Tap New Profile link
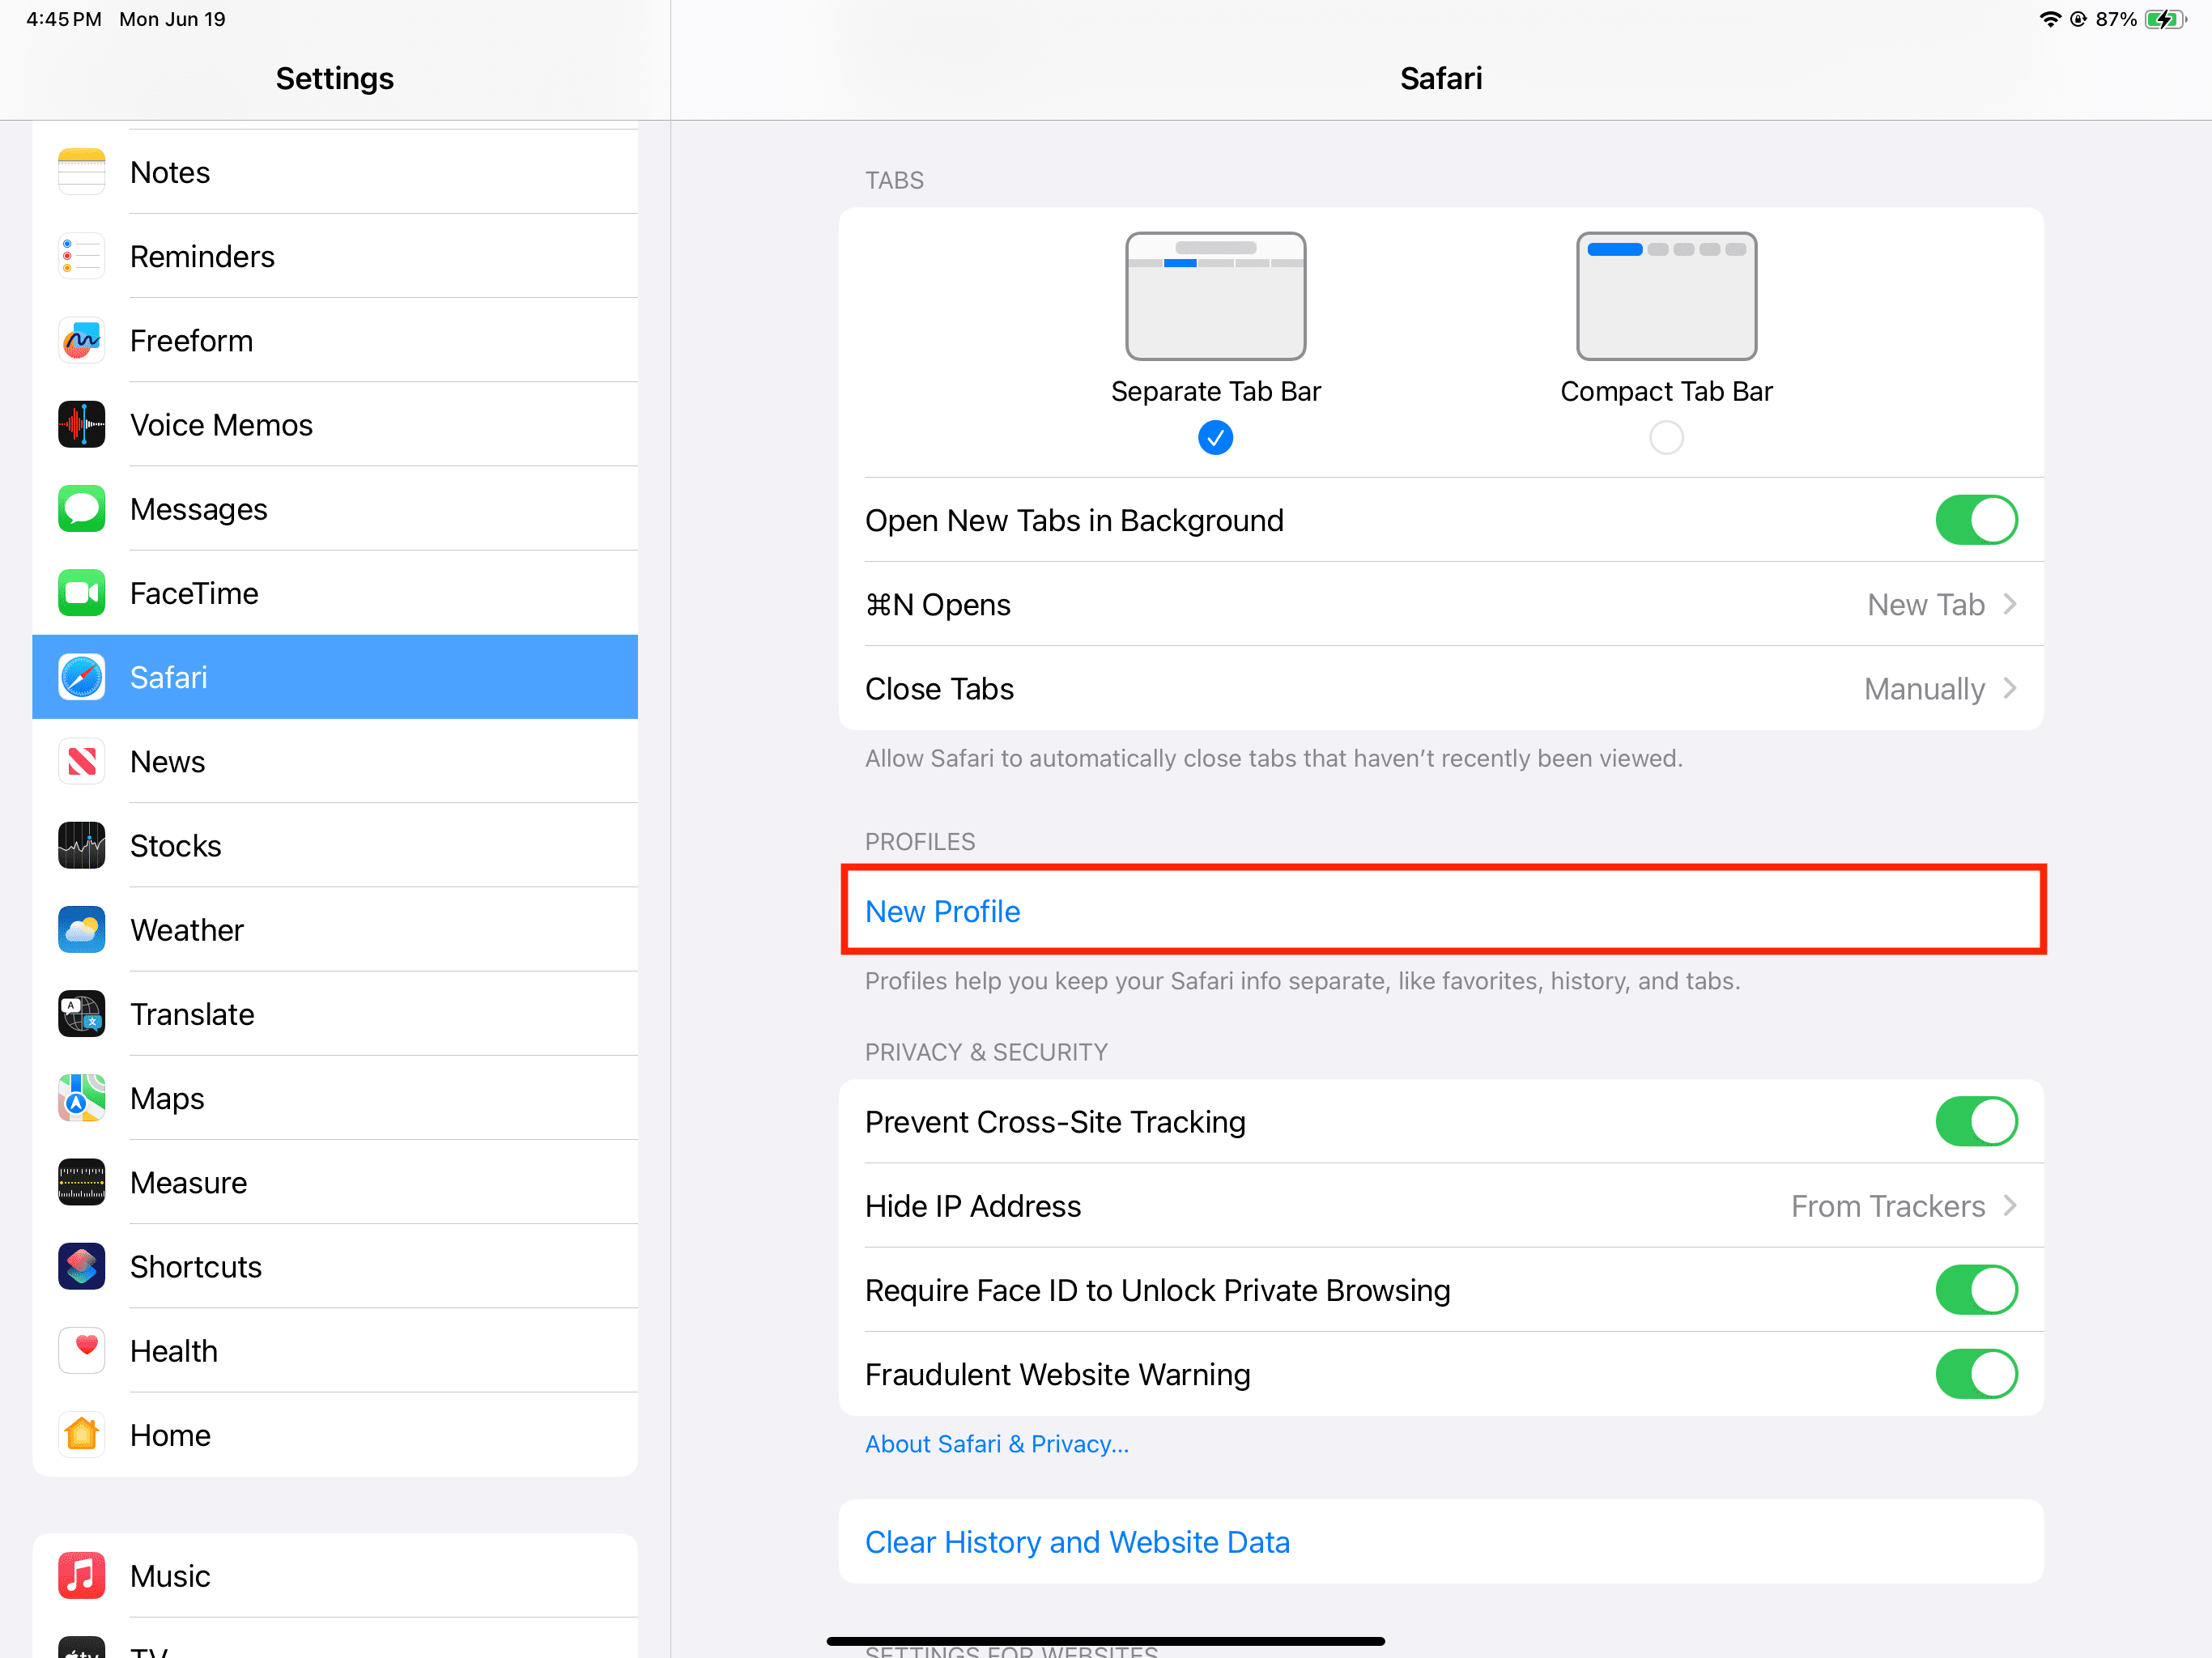 pyautogui.click(x=942, y=911)
